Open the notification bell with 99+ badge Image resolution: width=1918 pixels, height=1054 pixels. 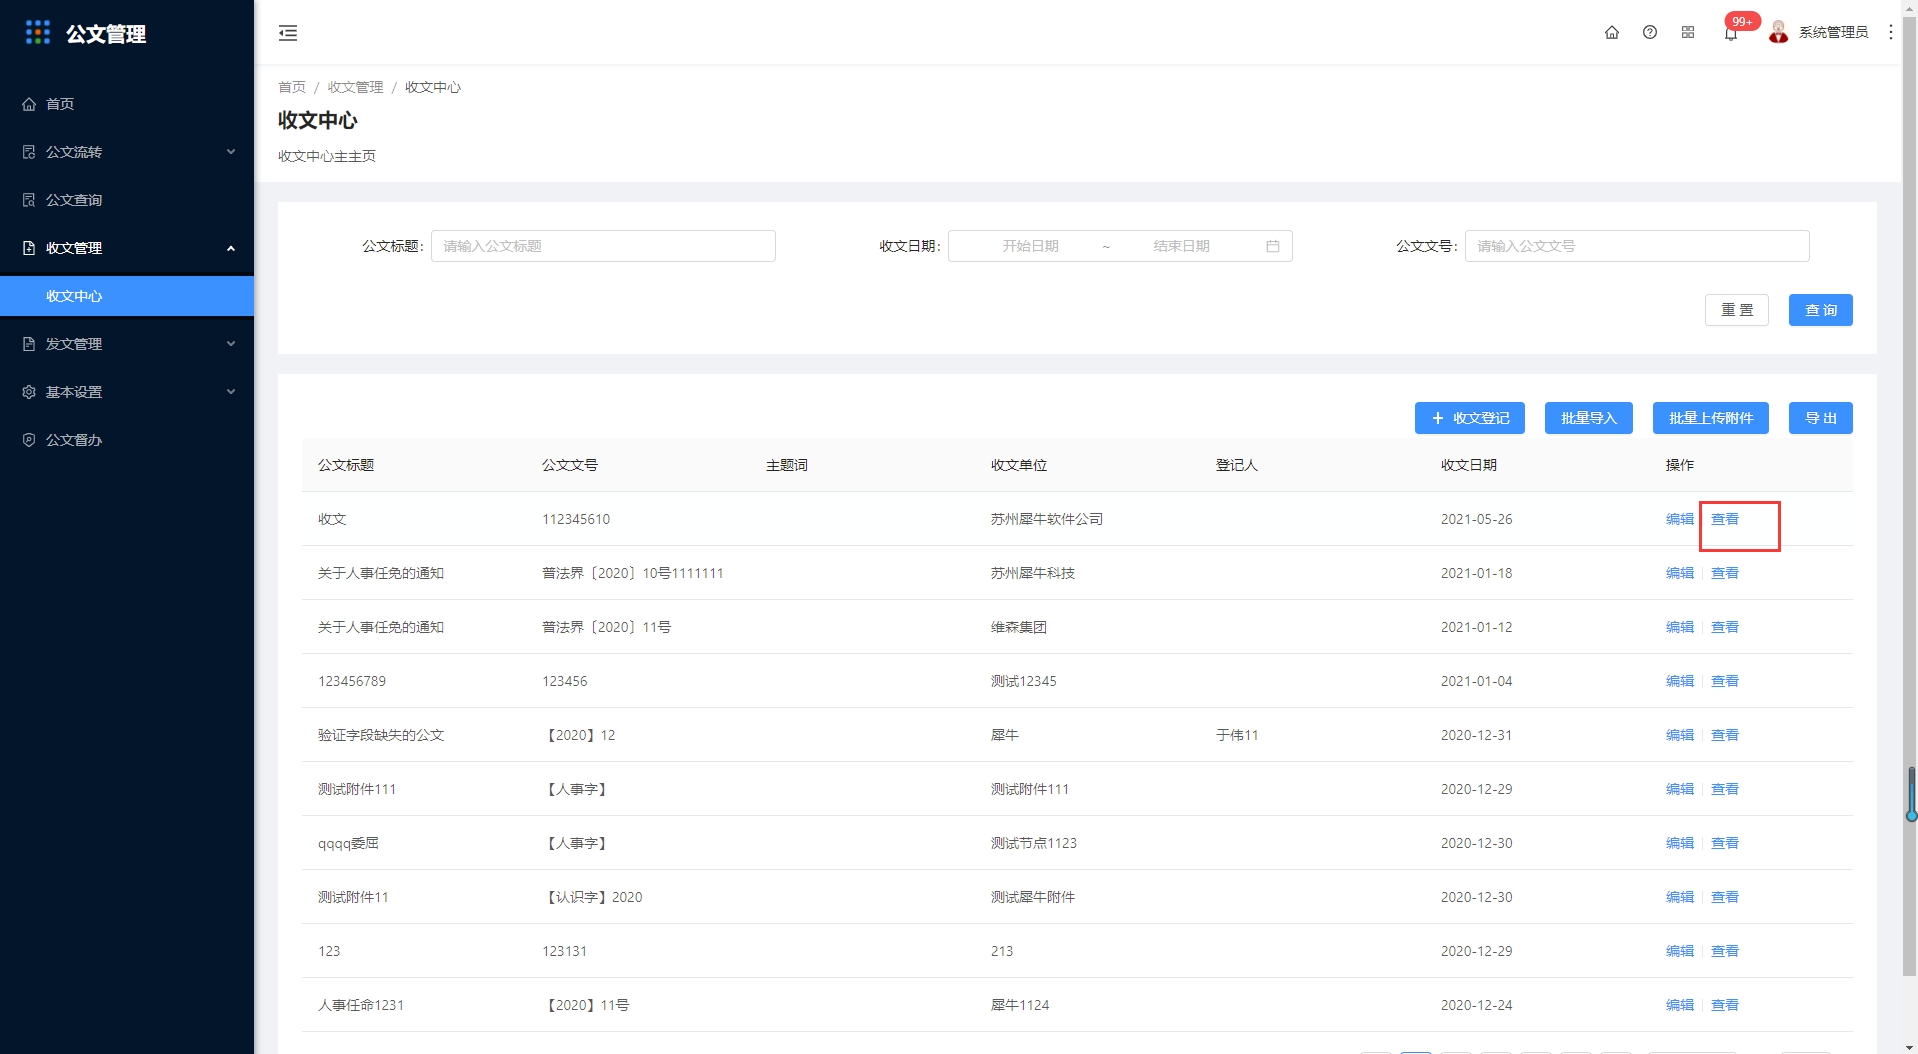tap(1731, 33)
